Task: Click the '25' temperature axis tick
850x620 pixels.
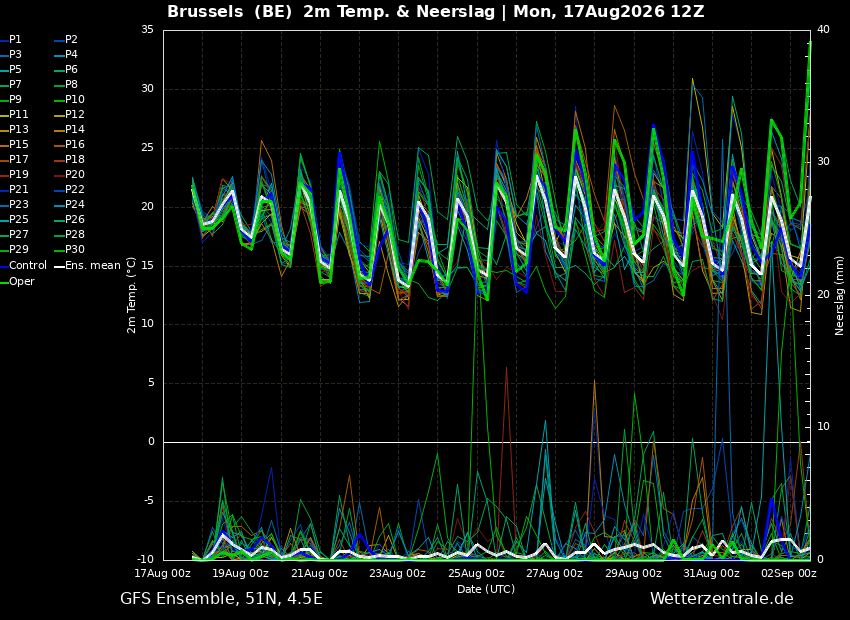Action: pyautogui.click(x=147, y=147)
